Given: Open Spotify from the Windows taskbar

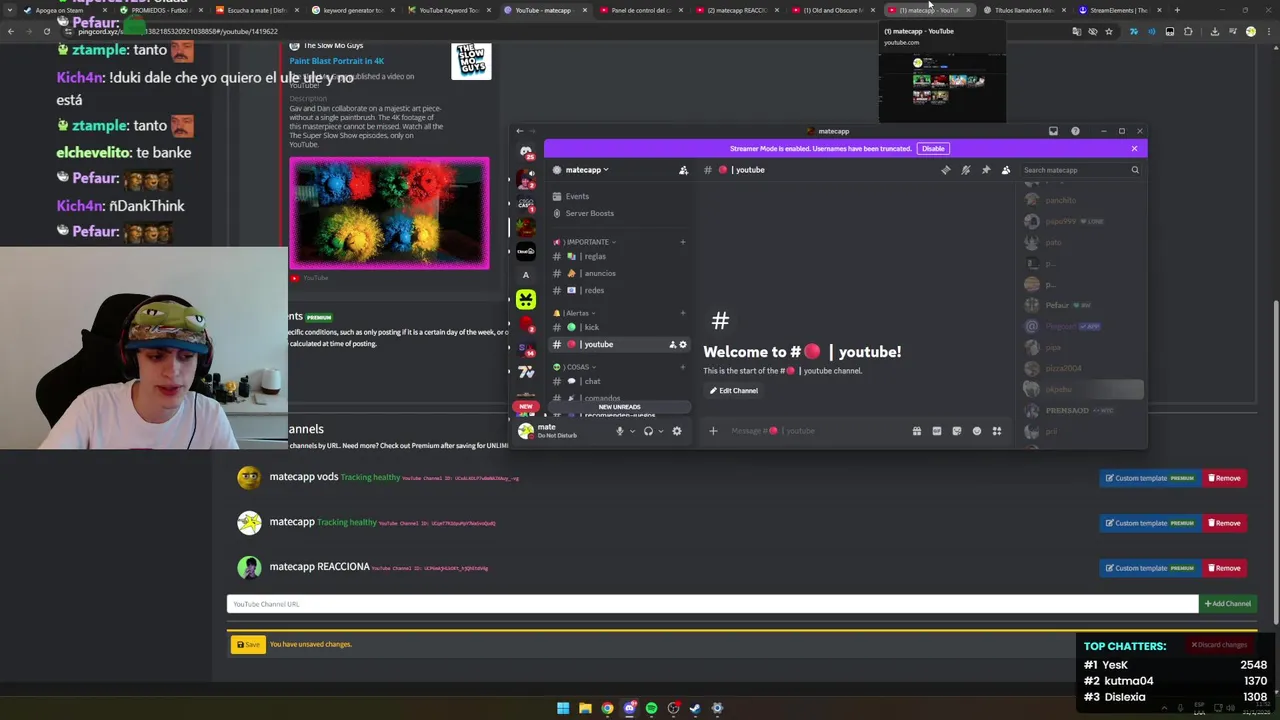Looking at the screenshot, I should (651, 708).
